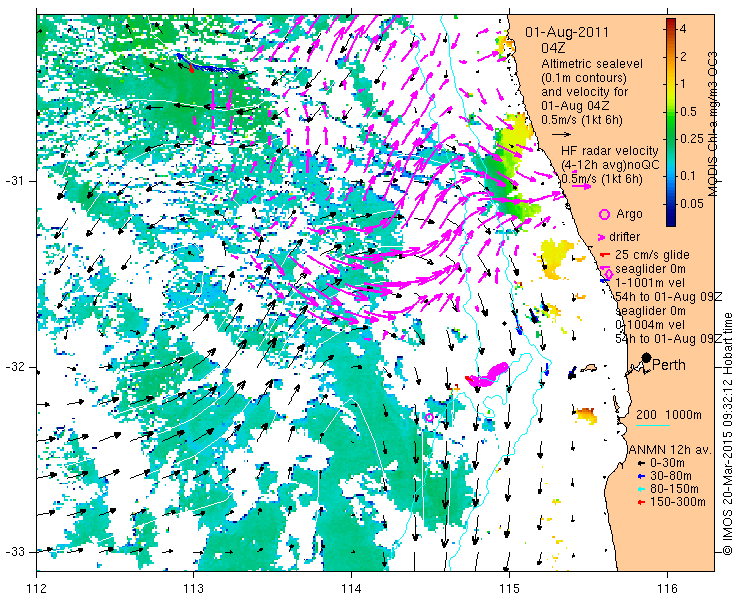Click the magenta drifter arrowhead legend symbol
This screenshot has width=740, height=600.
(602, 237)
